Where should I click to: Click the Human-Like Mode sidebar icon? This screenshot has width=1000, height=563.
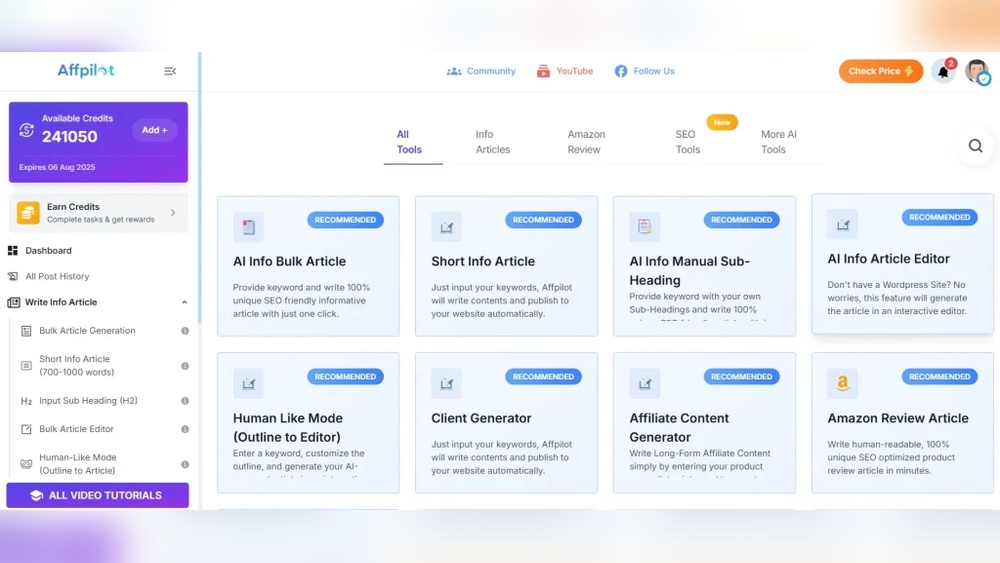pyautogui.click(x=26, y=464)
